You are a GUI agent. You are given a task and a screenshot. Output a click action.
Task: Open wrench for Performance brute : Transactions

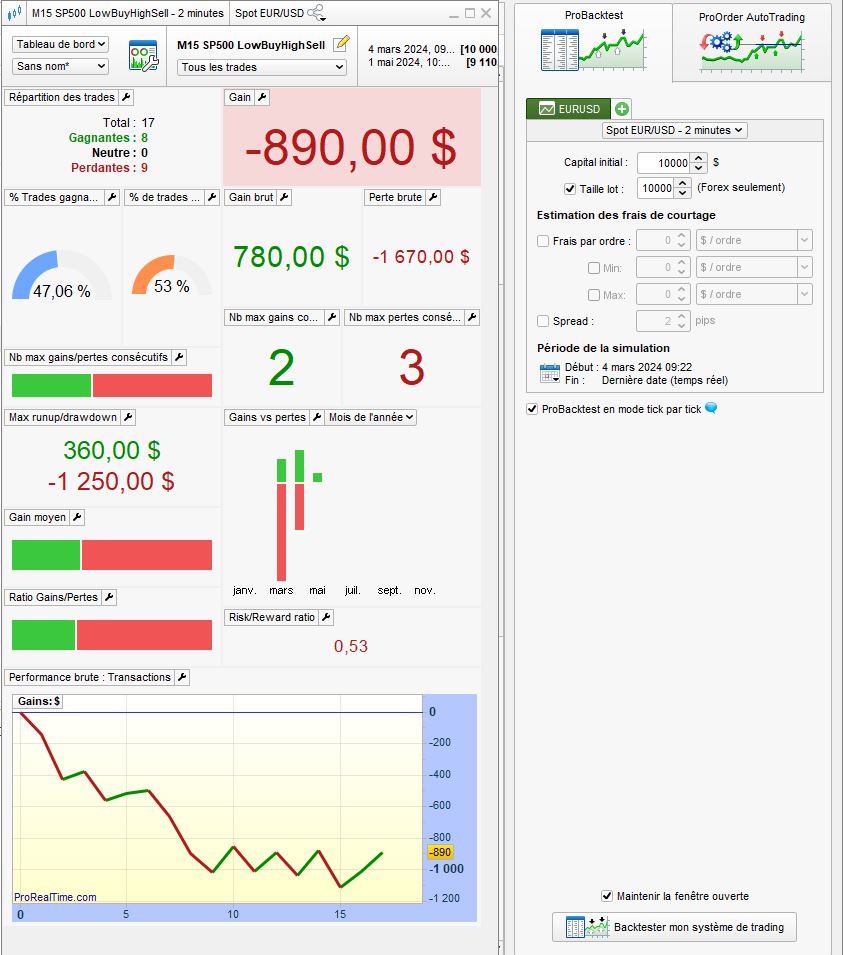point(182,677)
